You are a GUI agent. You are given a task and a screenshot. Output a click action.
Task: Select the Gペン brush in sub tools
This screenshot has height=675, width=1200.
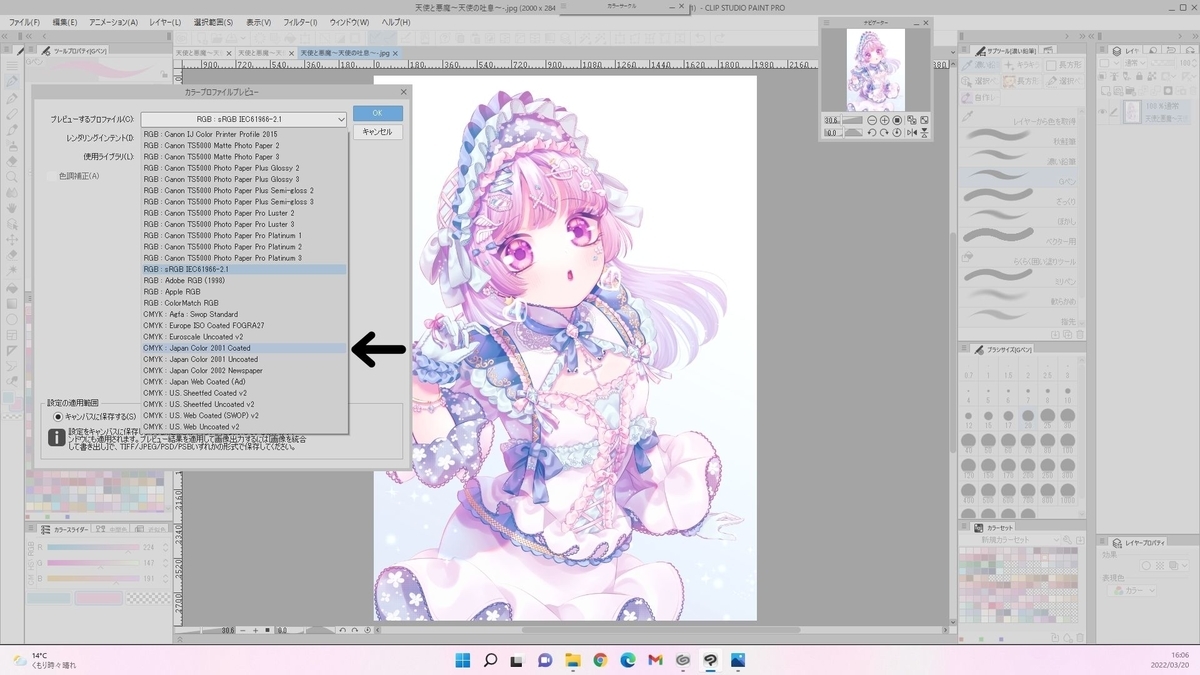1020,176
